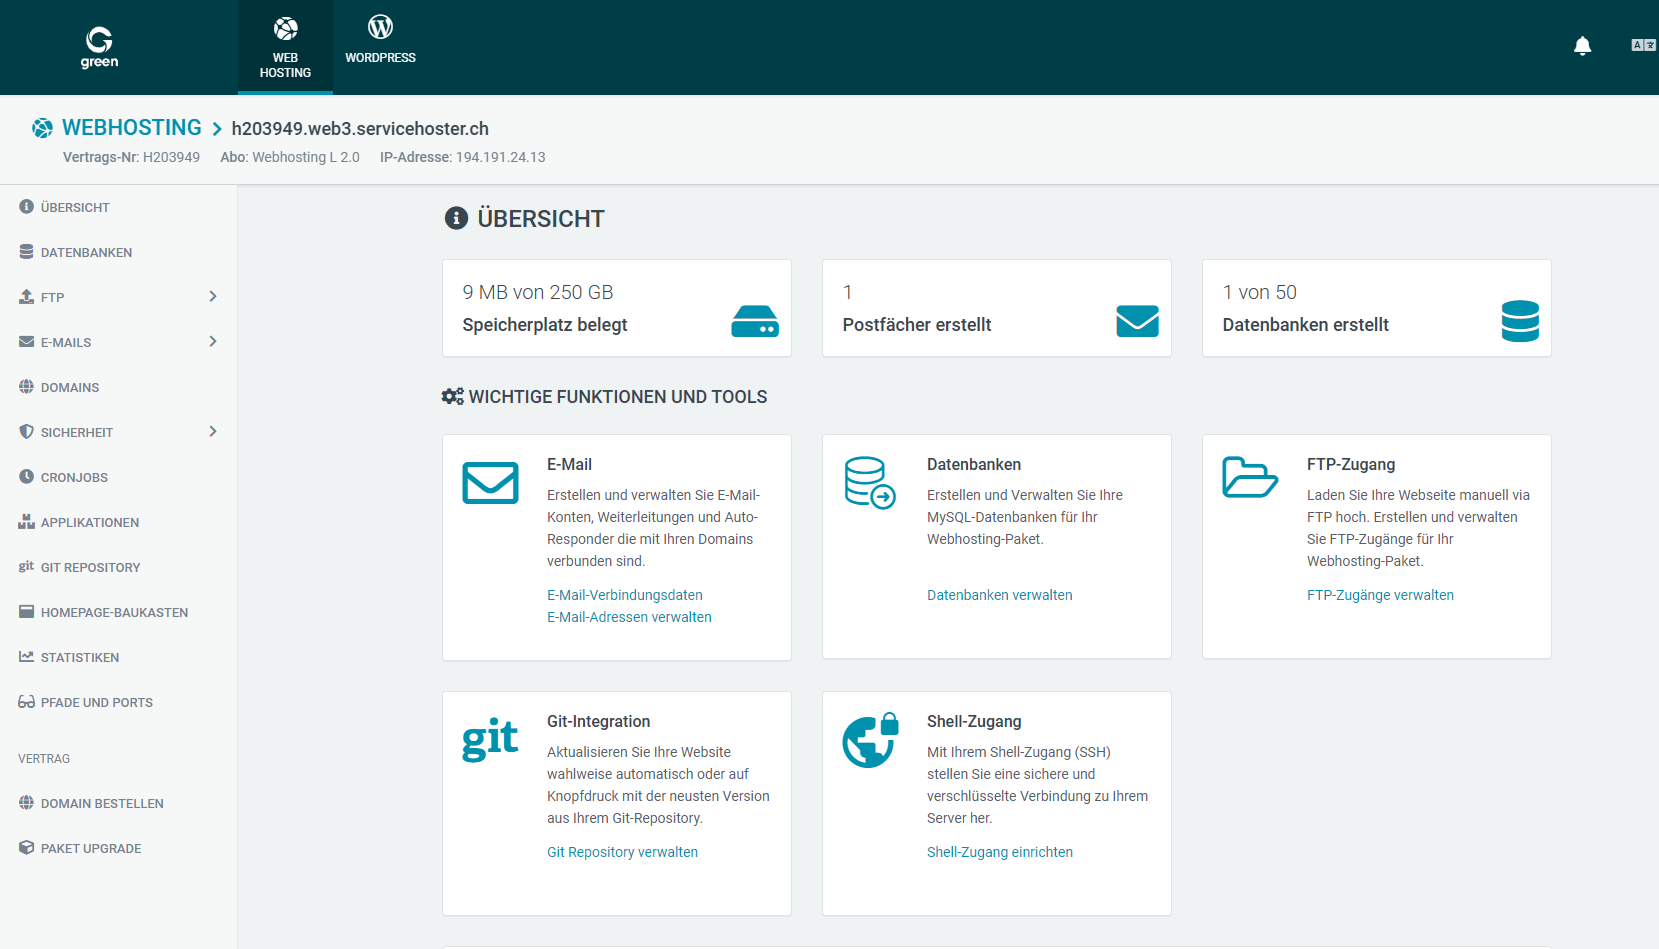The image size is (1659, 949).
Task: Click the Pfade und Ports glasses icon
Action: click(26, 701)
